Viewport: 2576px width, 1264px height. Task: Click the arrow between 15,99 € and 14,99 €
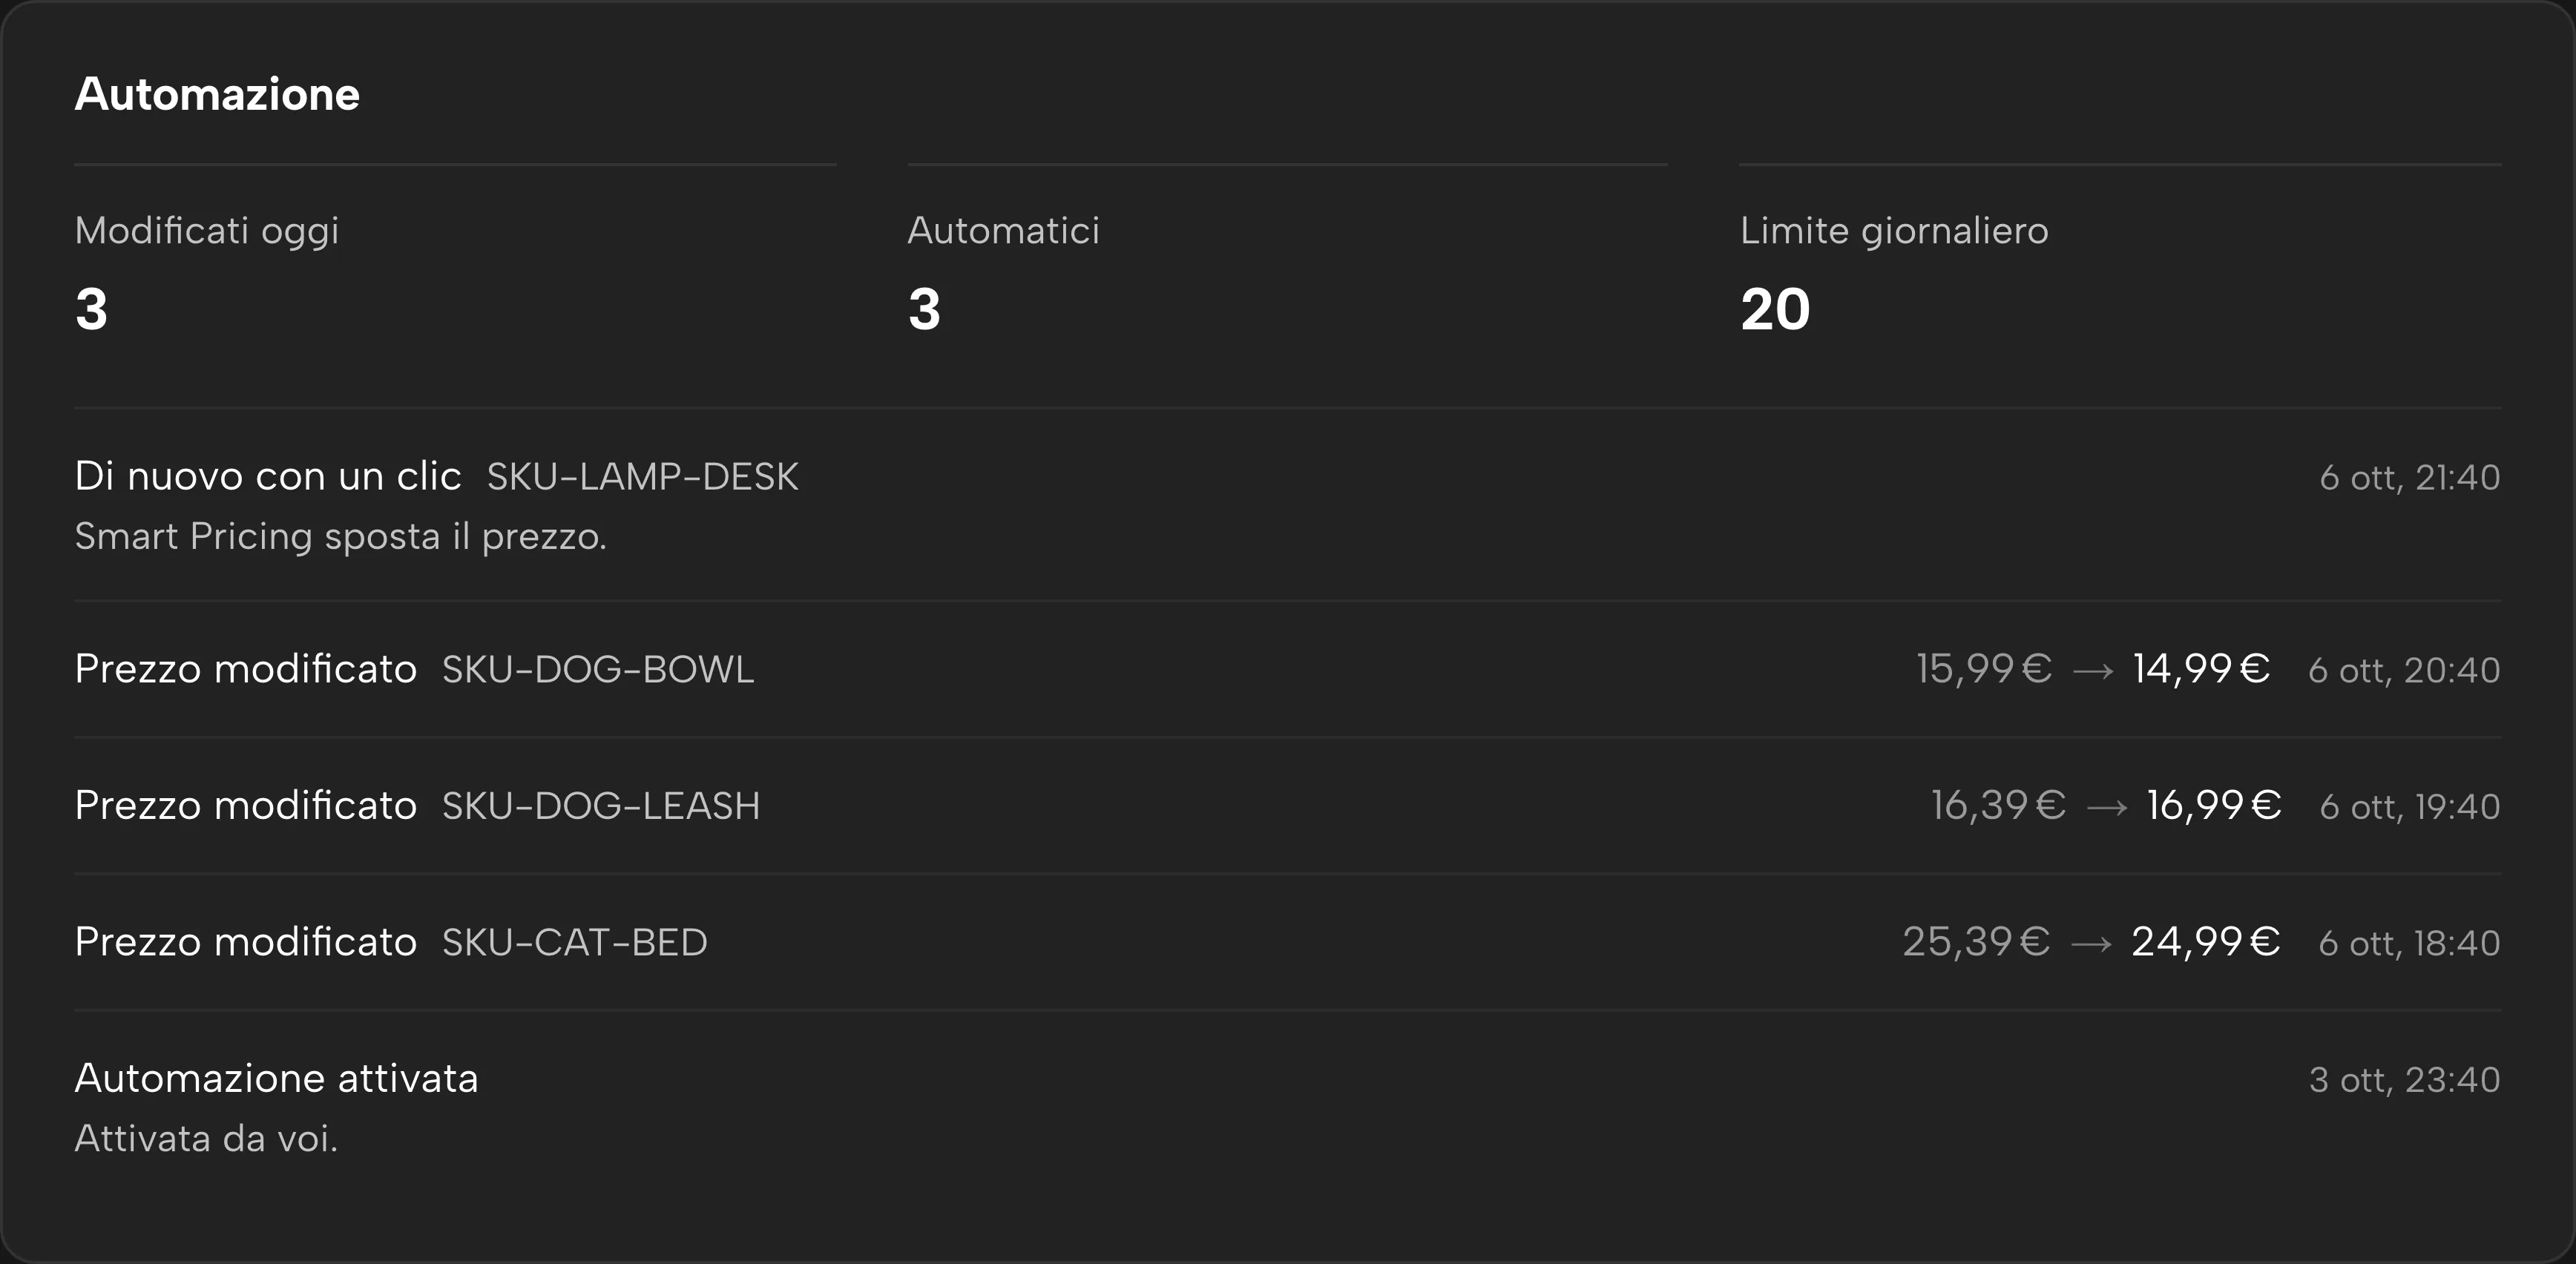2093,671
